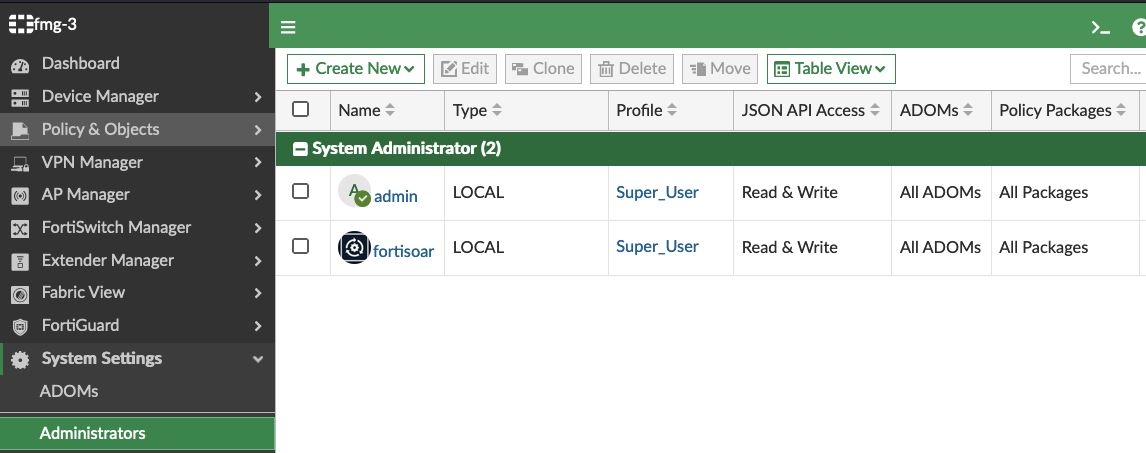Click the Delete button

(632, 69)
